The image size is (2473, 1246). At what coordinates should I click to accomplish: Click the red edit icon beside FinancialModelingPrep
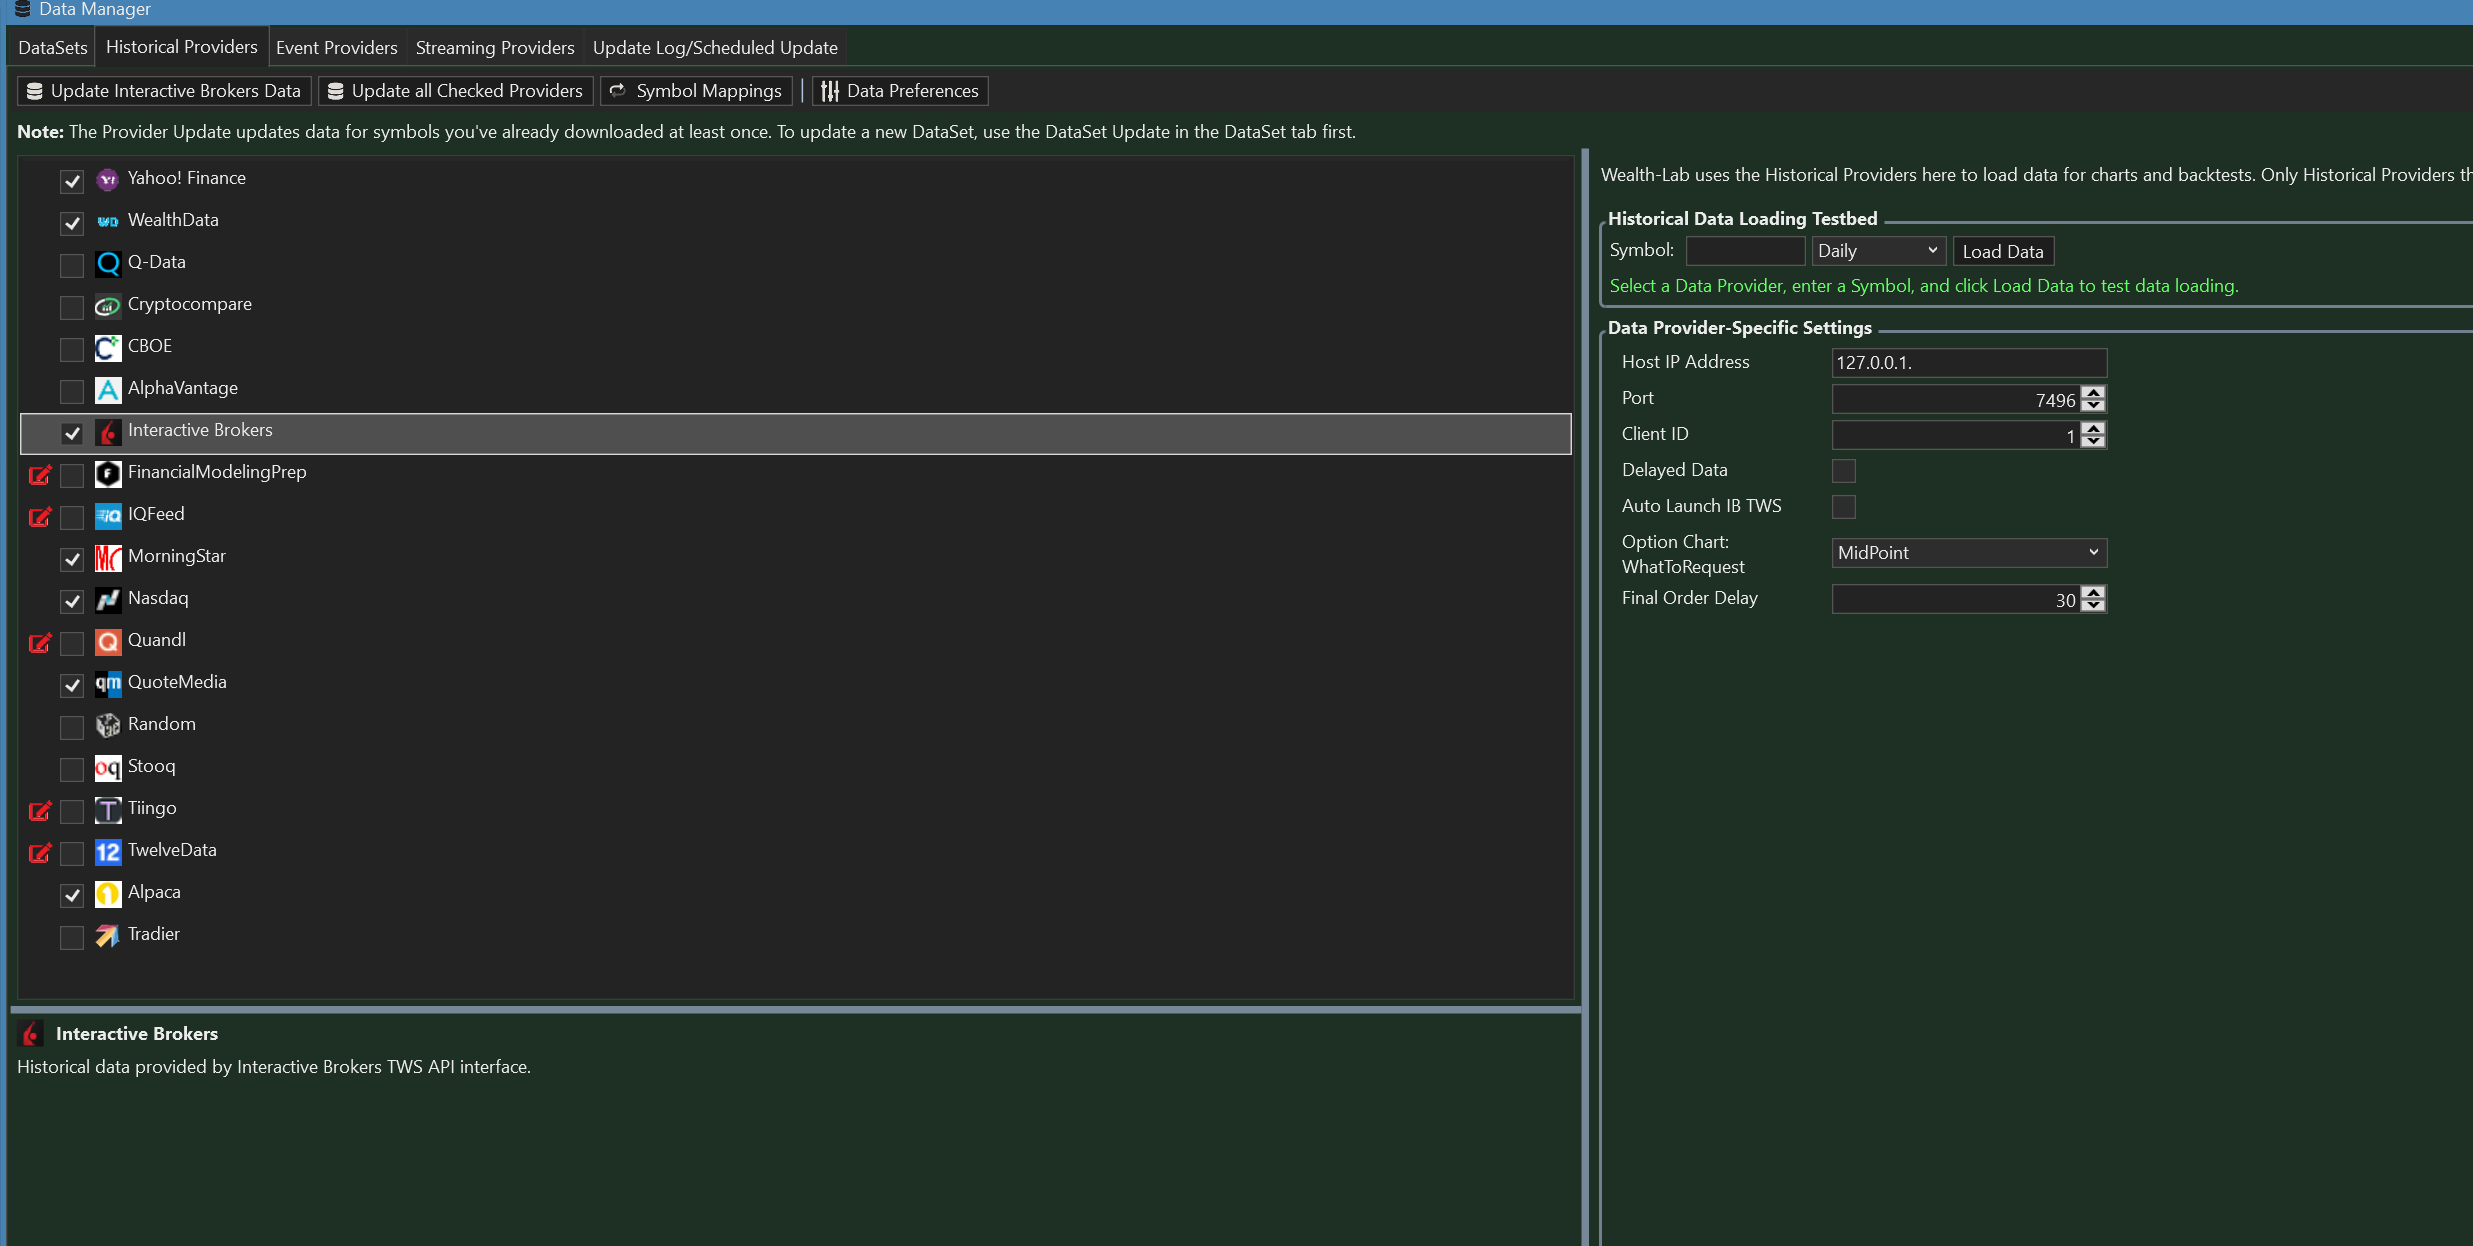[40, 474]
